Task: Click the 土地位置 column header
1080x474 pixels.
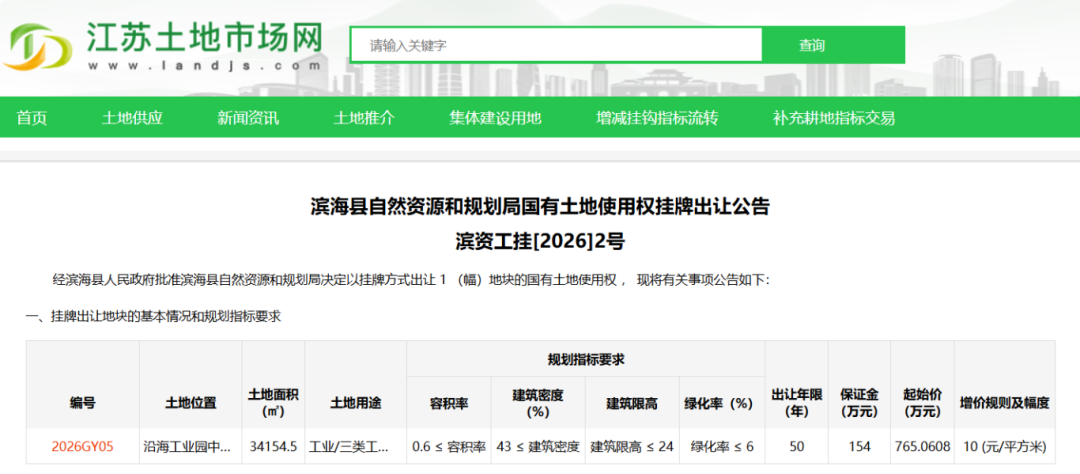Action: coord(190,403)
